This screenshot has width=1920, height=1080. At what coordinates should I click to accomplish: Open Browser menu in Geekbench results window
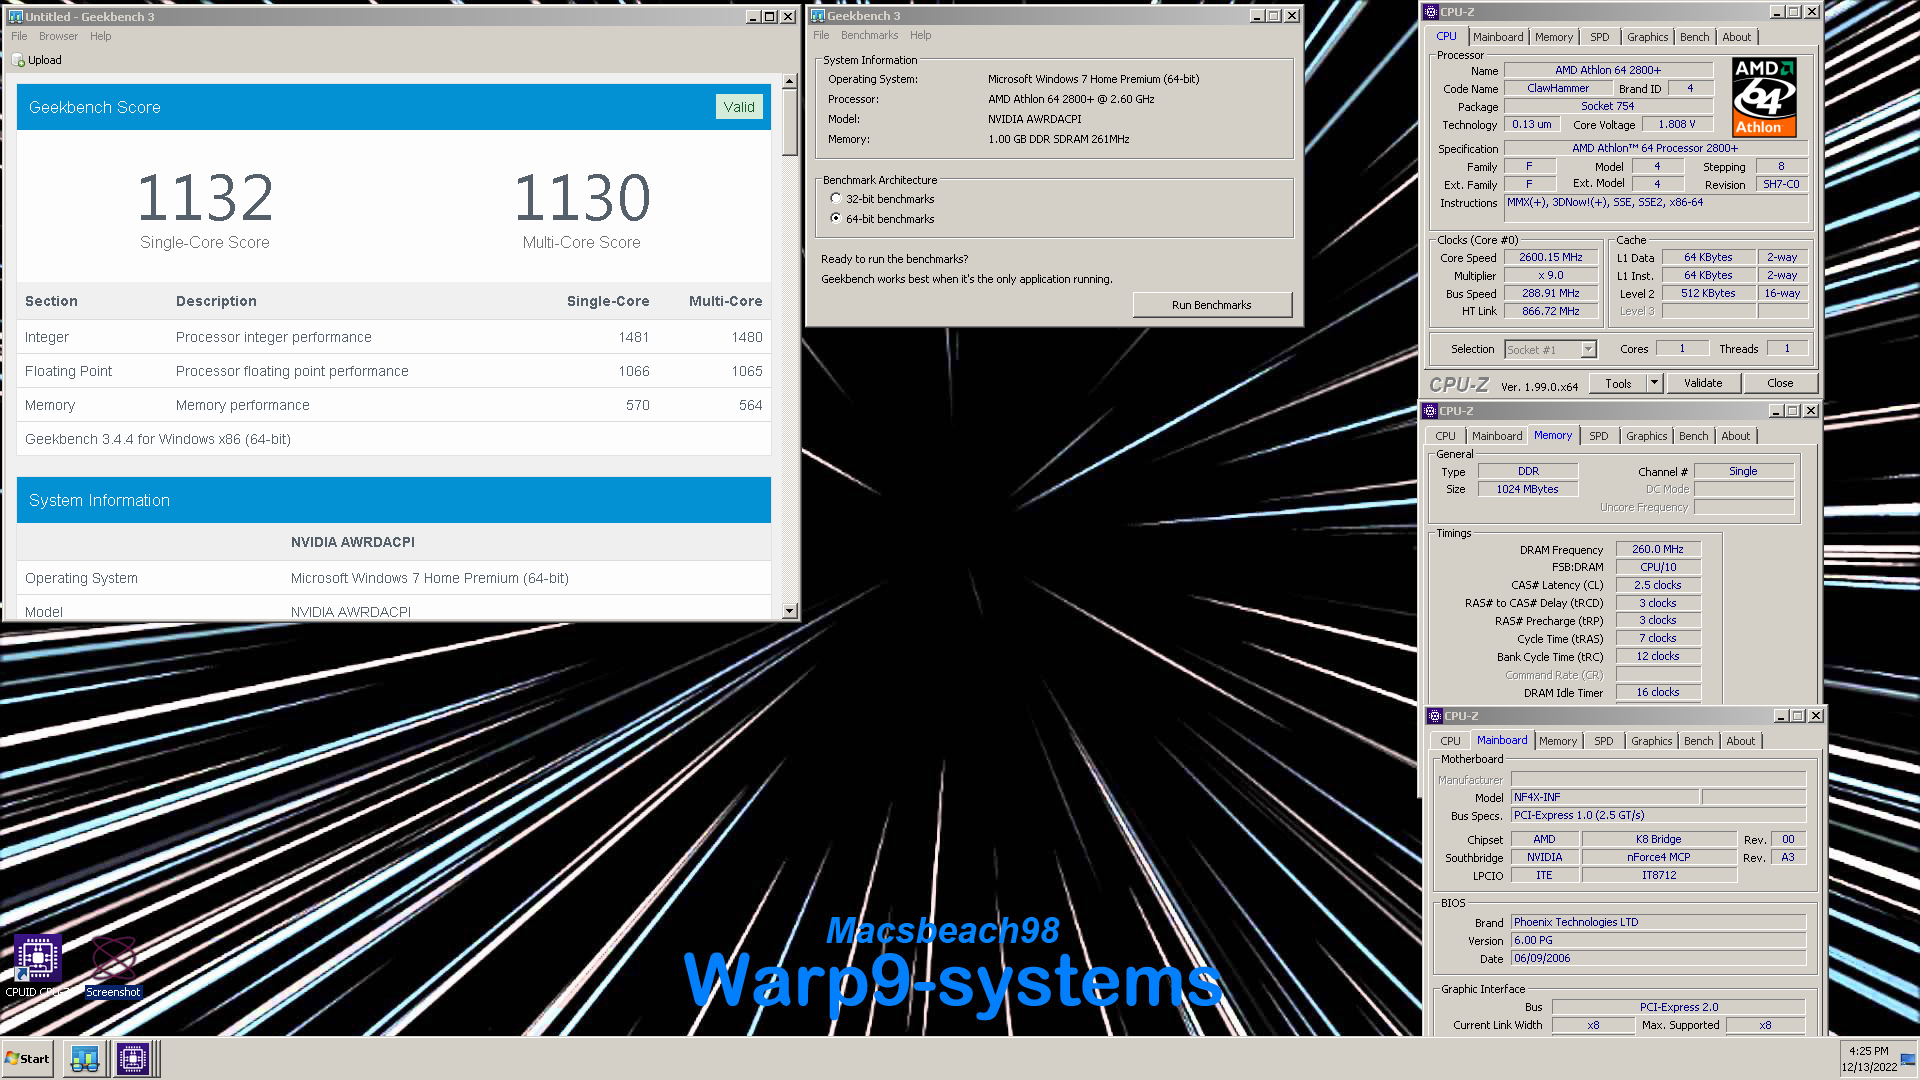[x=58, y=36]
